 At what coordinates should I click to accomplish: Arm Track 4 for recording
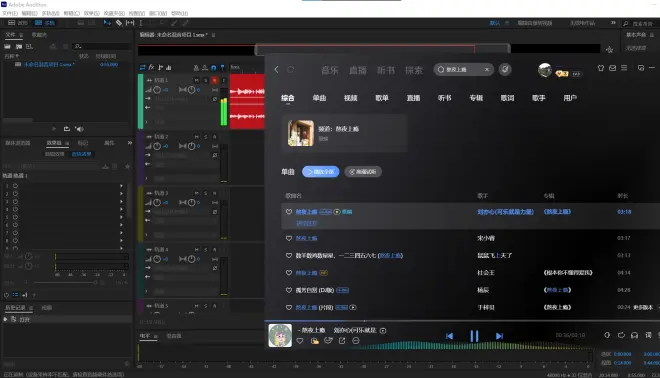(x=215, y=250)
